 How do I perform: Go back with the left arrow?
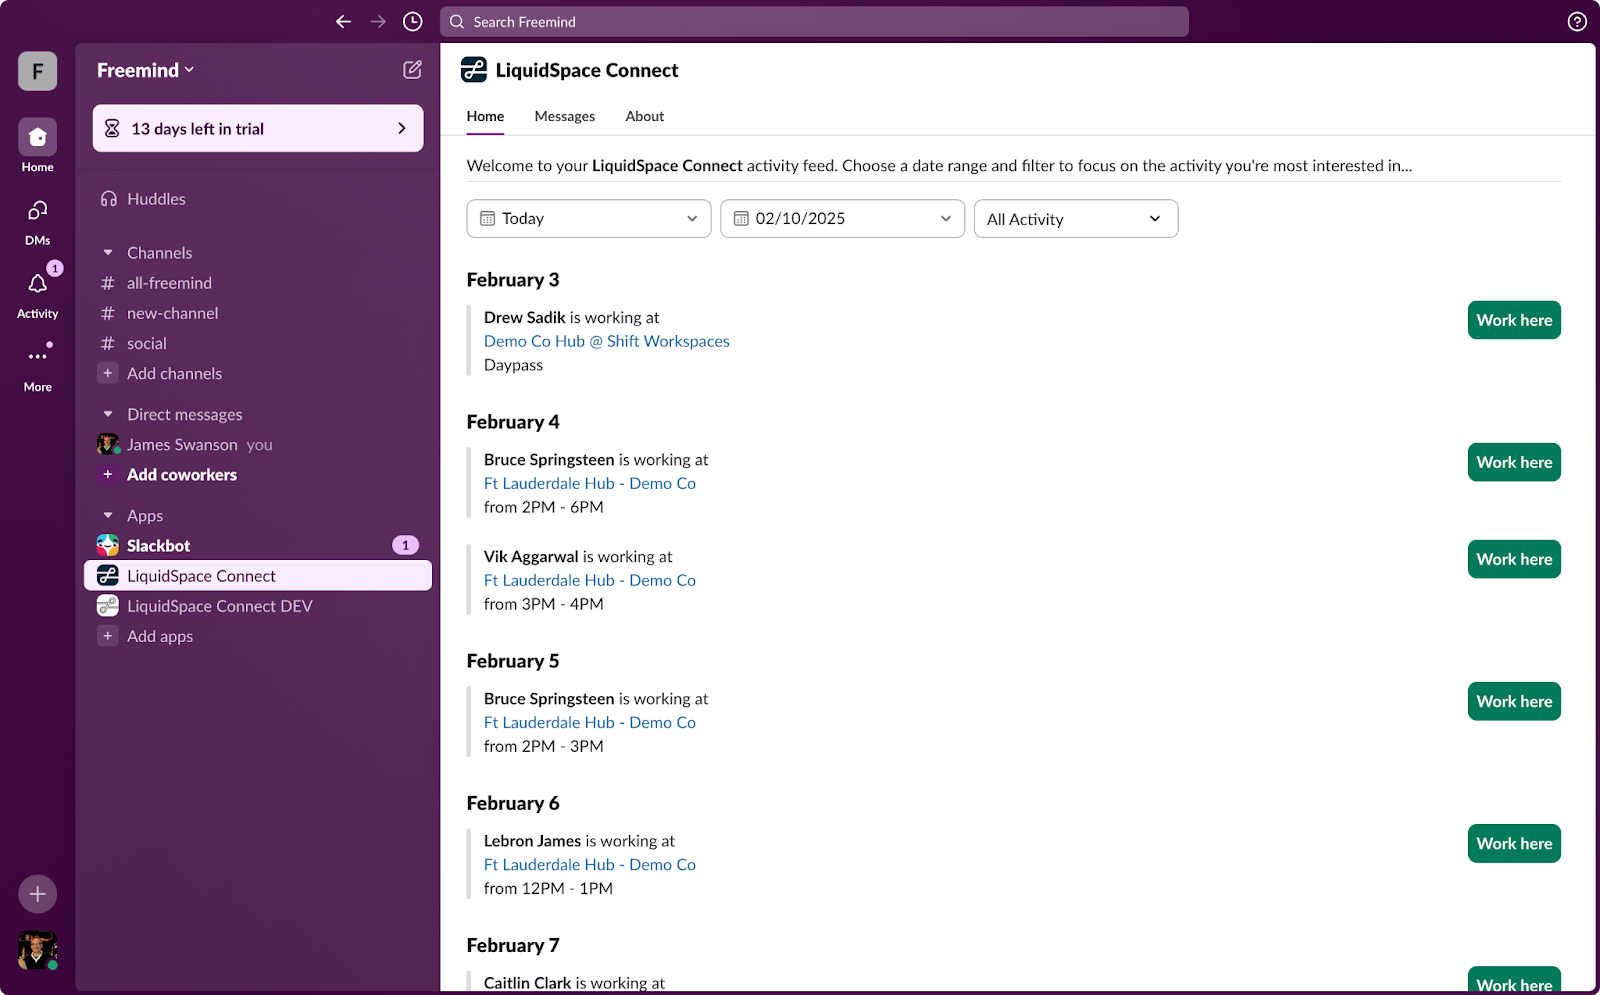pos(343,22)
